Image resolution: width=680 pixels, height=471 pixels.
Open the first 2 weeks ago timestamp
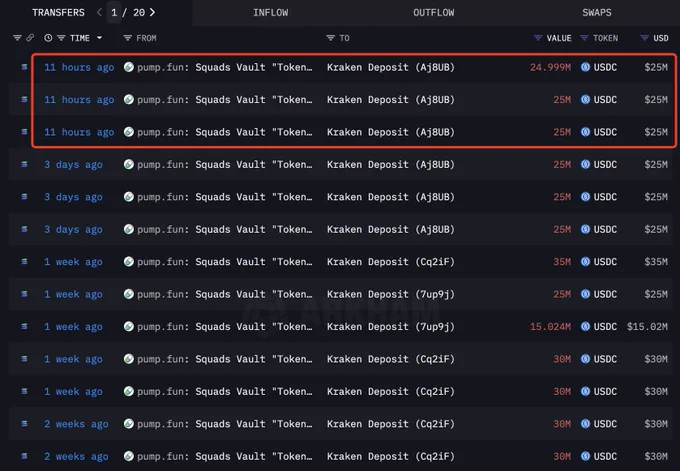click(x=76, y=424)
